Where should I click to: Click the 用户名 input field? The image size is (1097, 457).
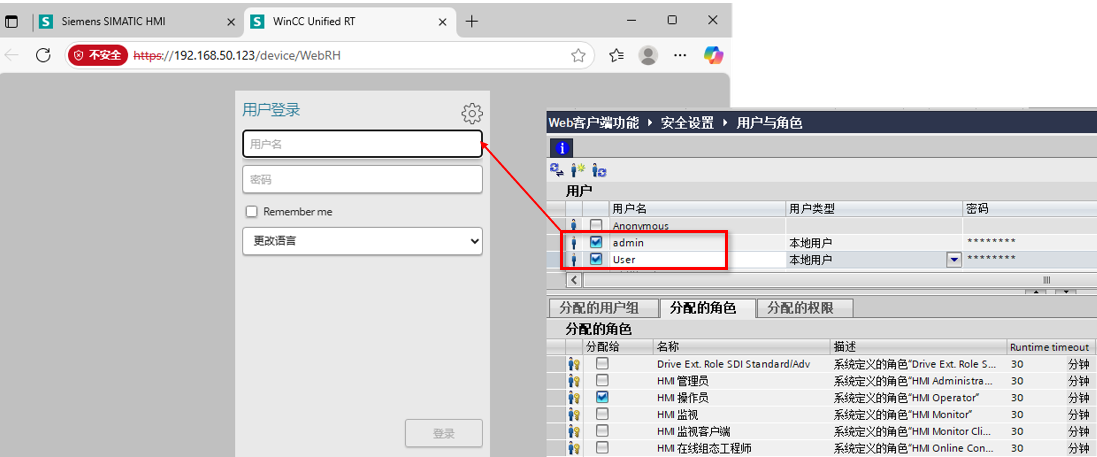[x=362, y=144]
